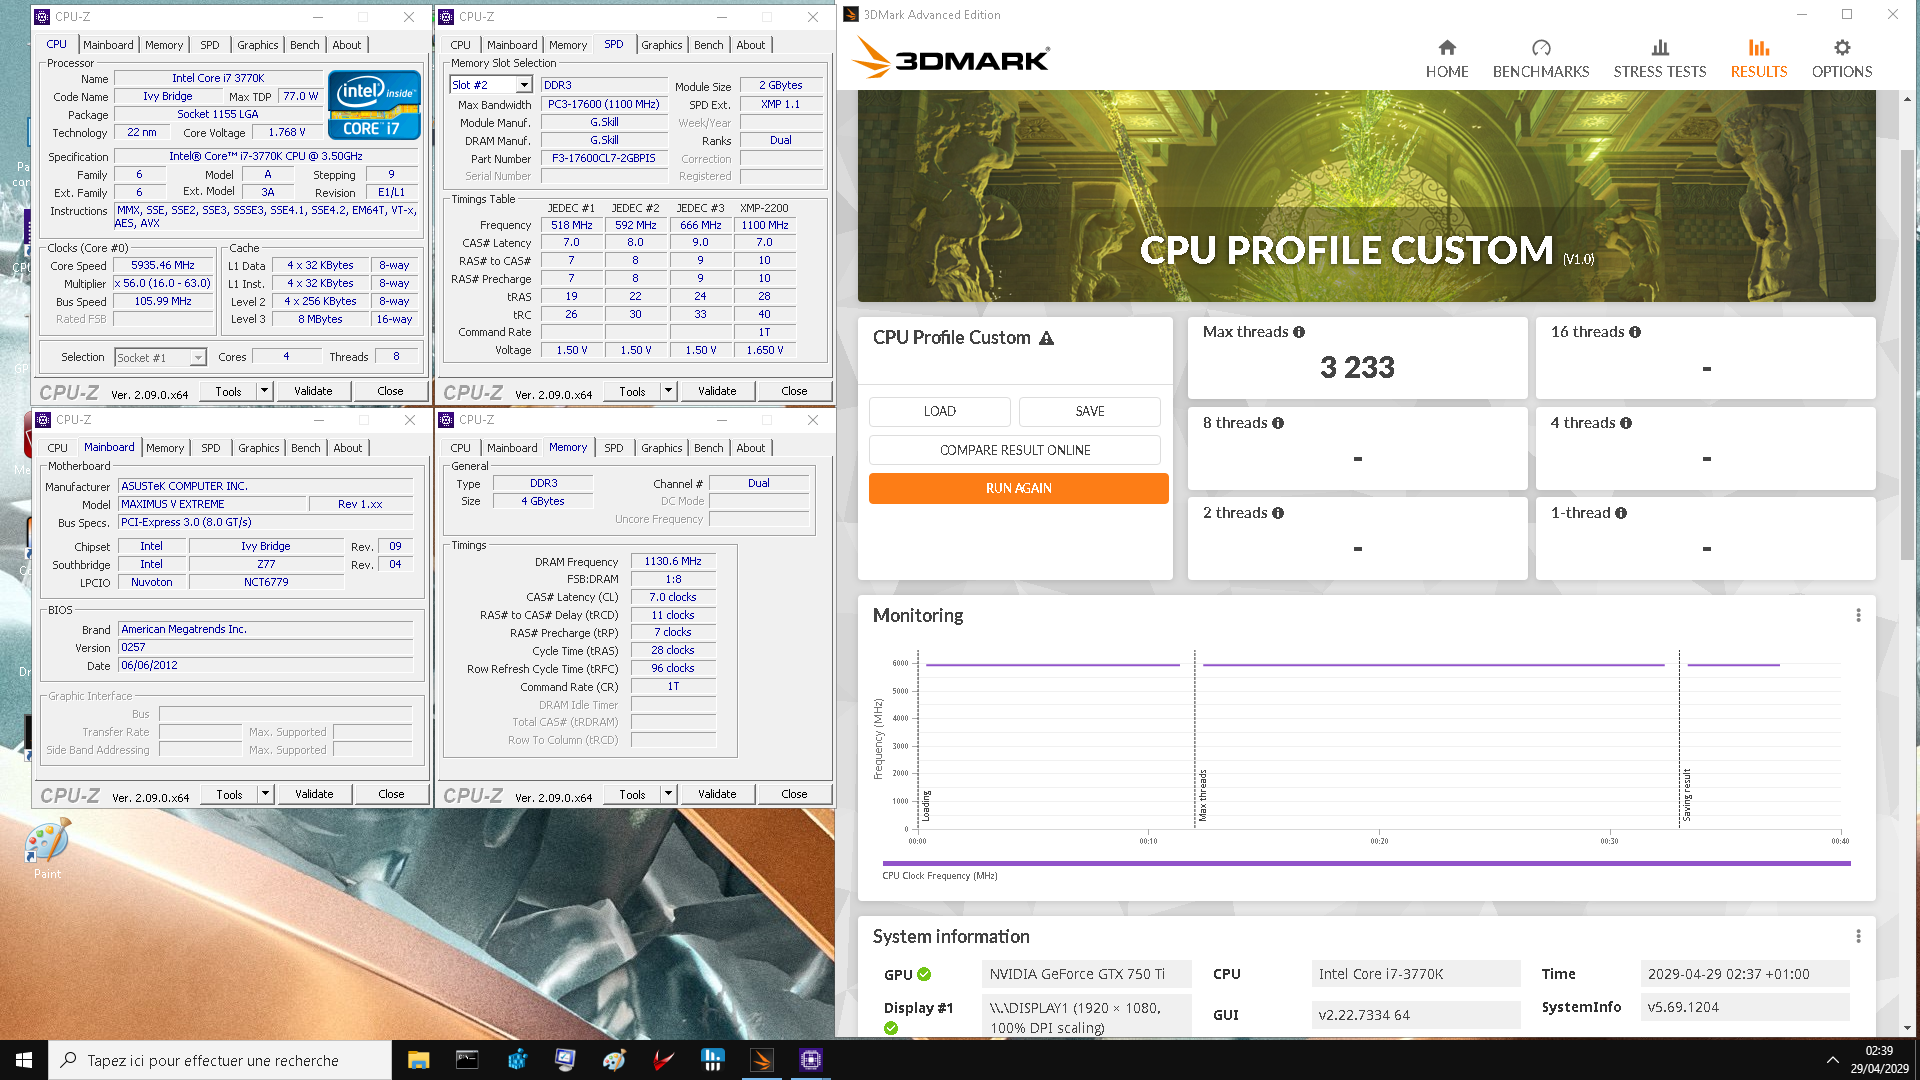
Task: Select SPD tab in bottom-right Memory CPU-Z window
Action: 614,448
